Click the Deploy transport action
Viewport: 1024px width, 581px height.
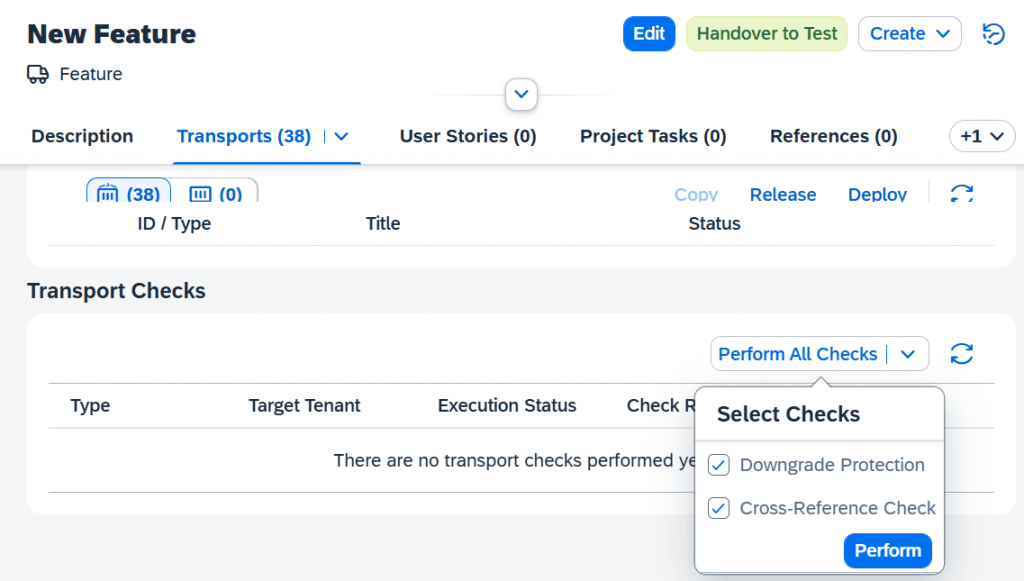[x=877, y=195]
